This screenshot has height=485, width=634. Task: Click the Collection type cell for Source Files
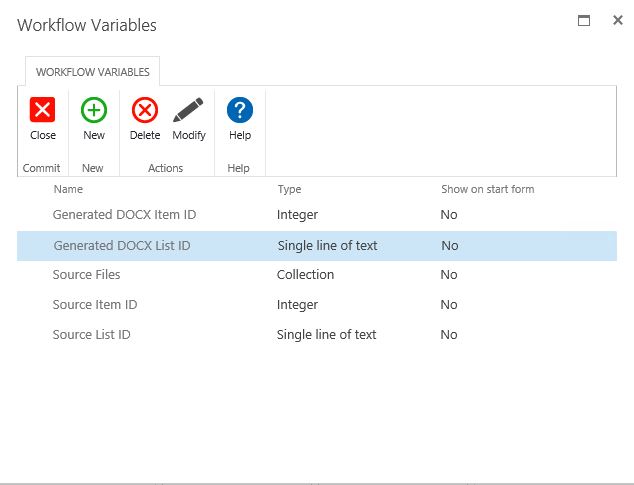point(305,274)
